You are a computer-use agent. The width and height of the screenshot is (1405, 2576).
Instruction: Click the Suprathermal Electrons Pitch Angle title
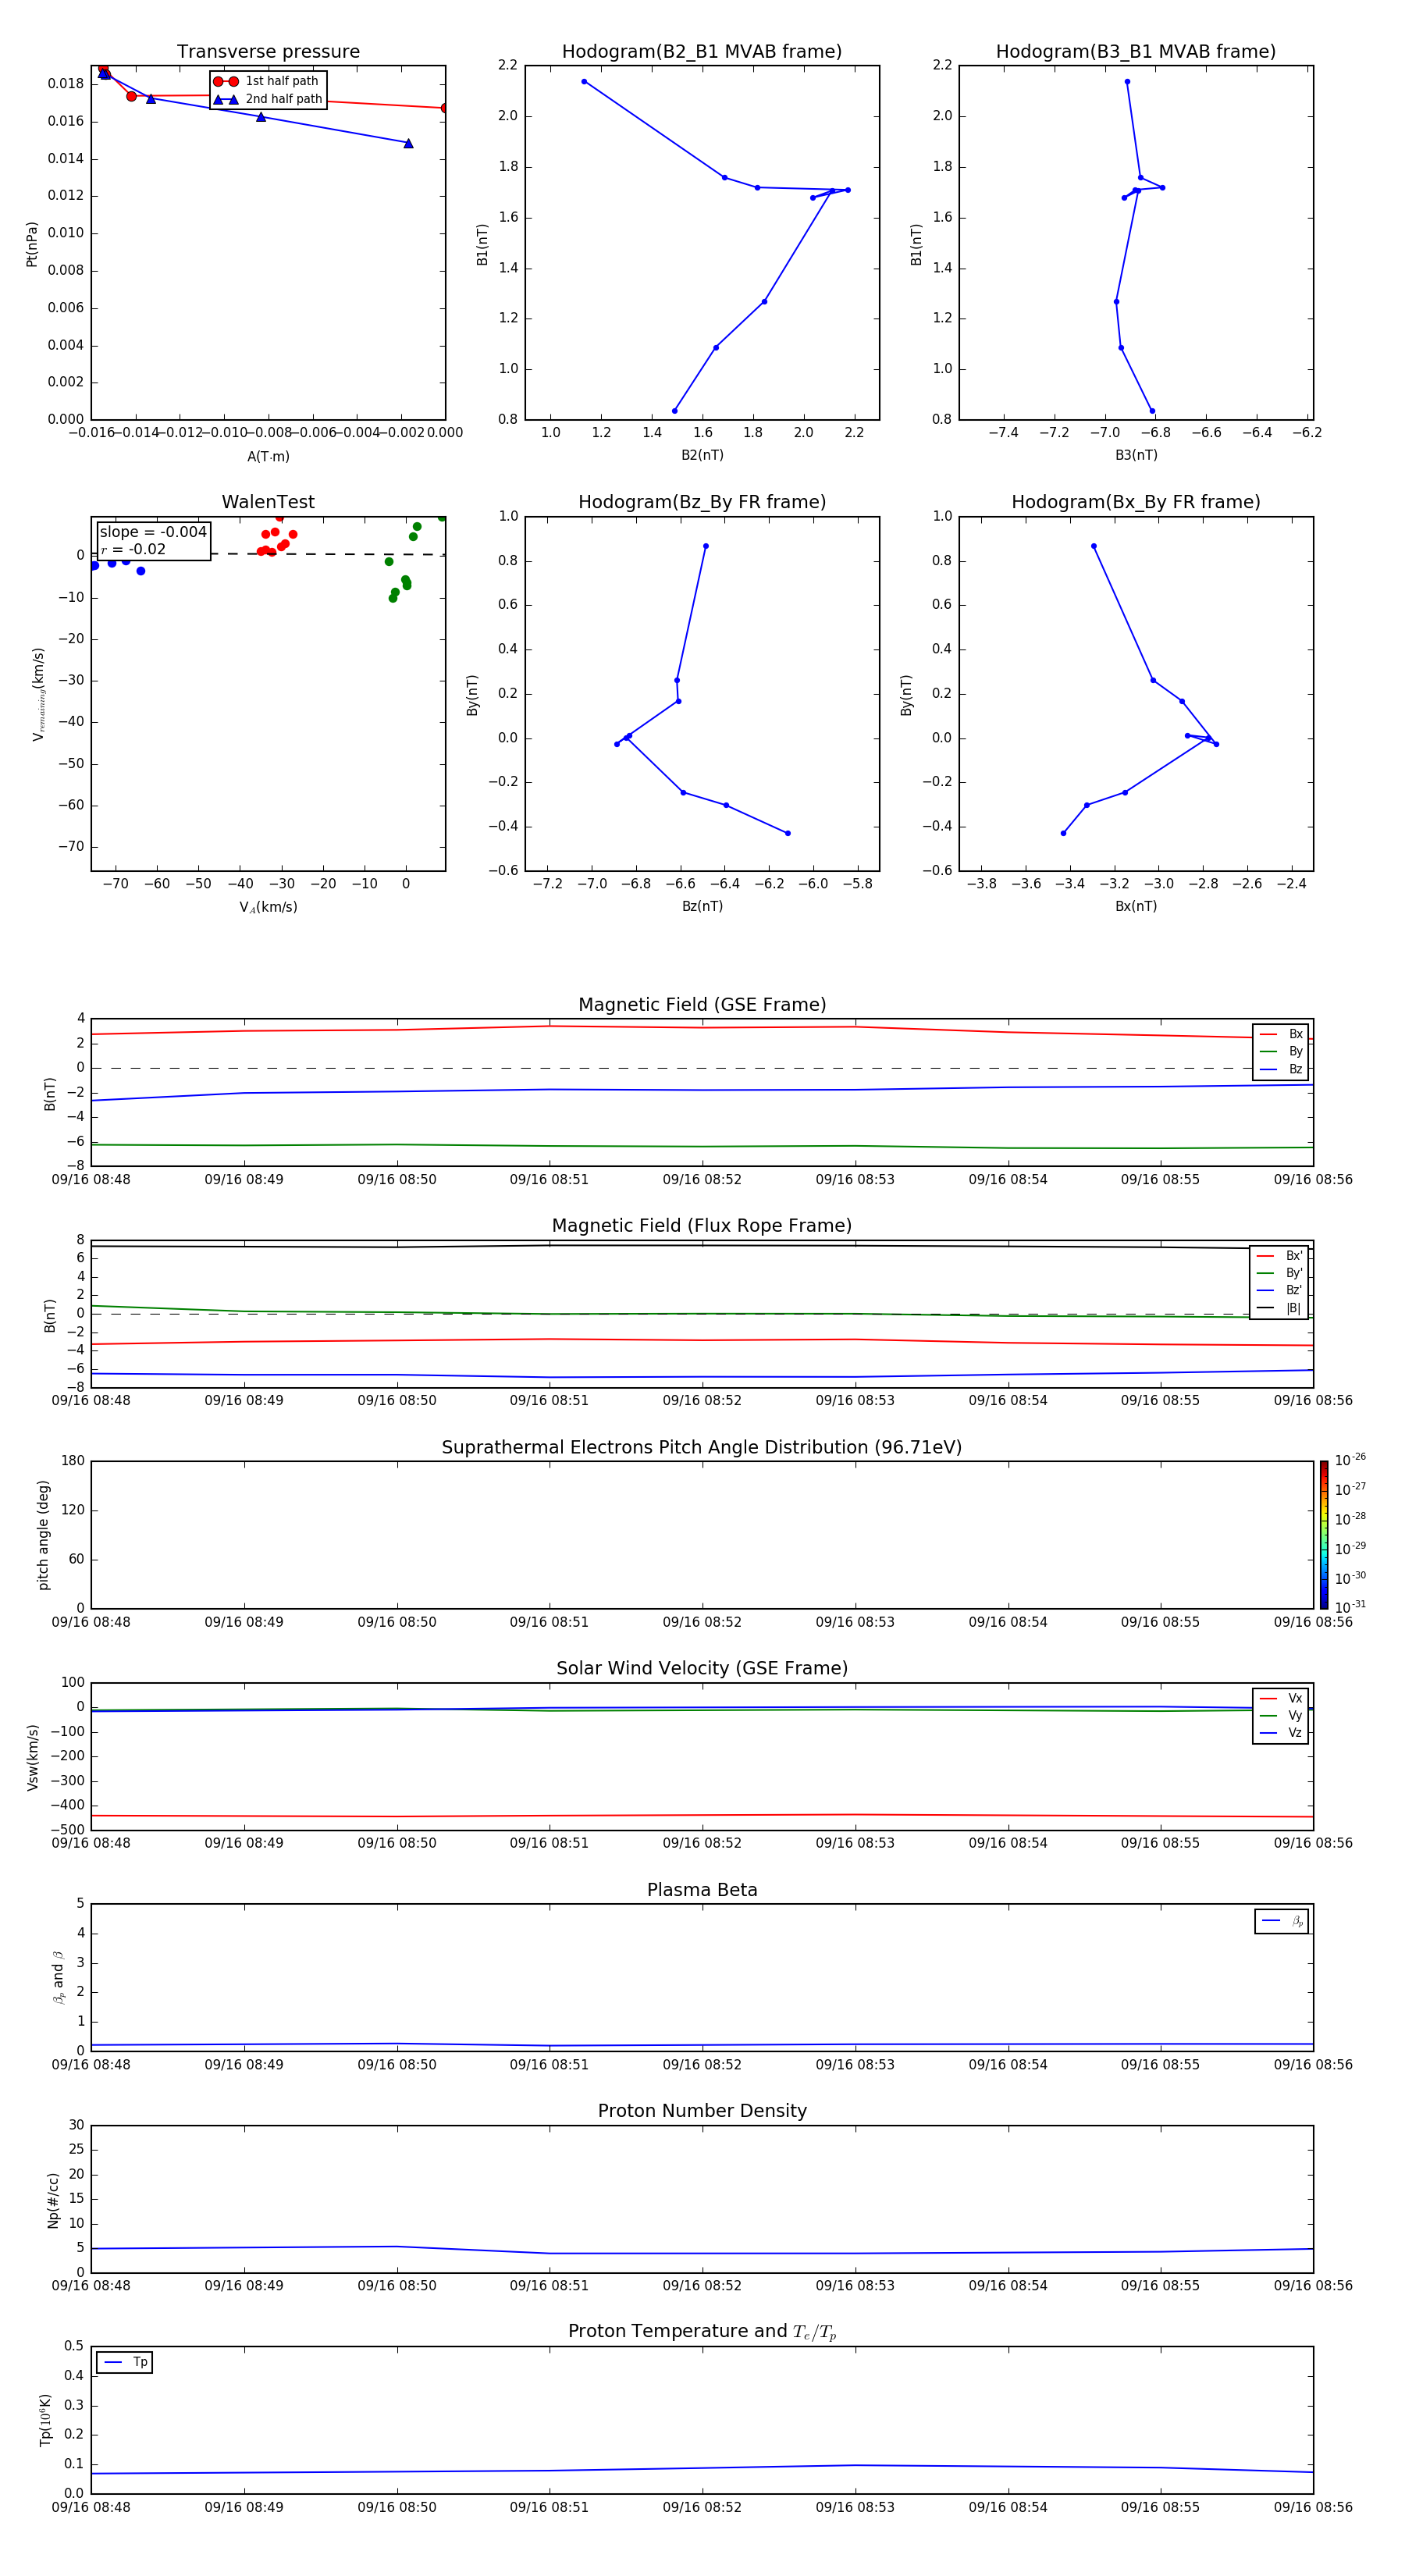click(x=702, y=1447)
